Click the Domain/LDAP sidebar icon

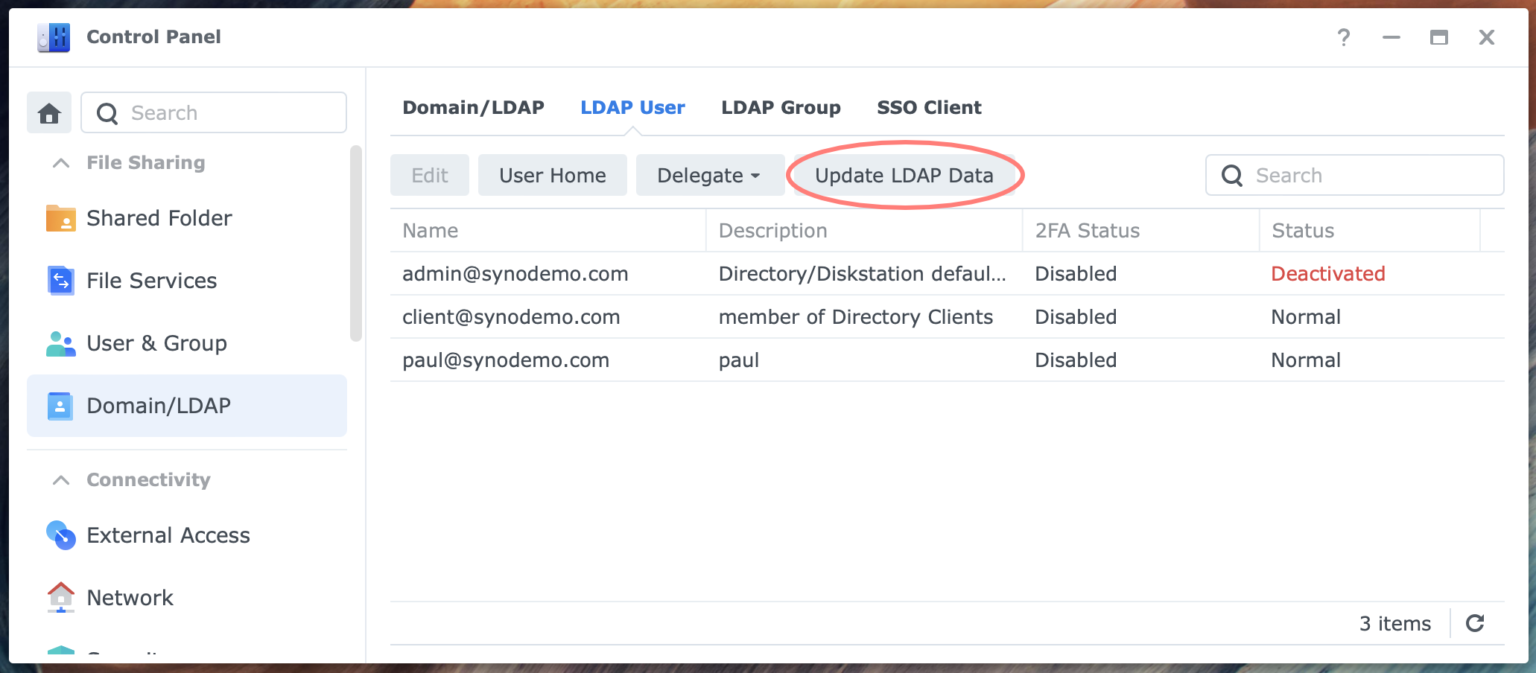[62, 405]
